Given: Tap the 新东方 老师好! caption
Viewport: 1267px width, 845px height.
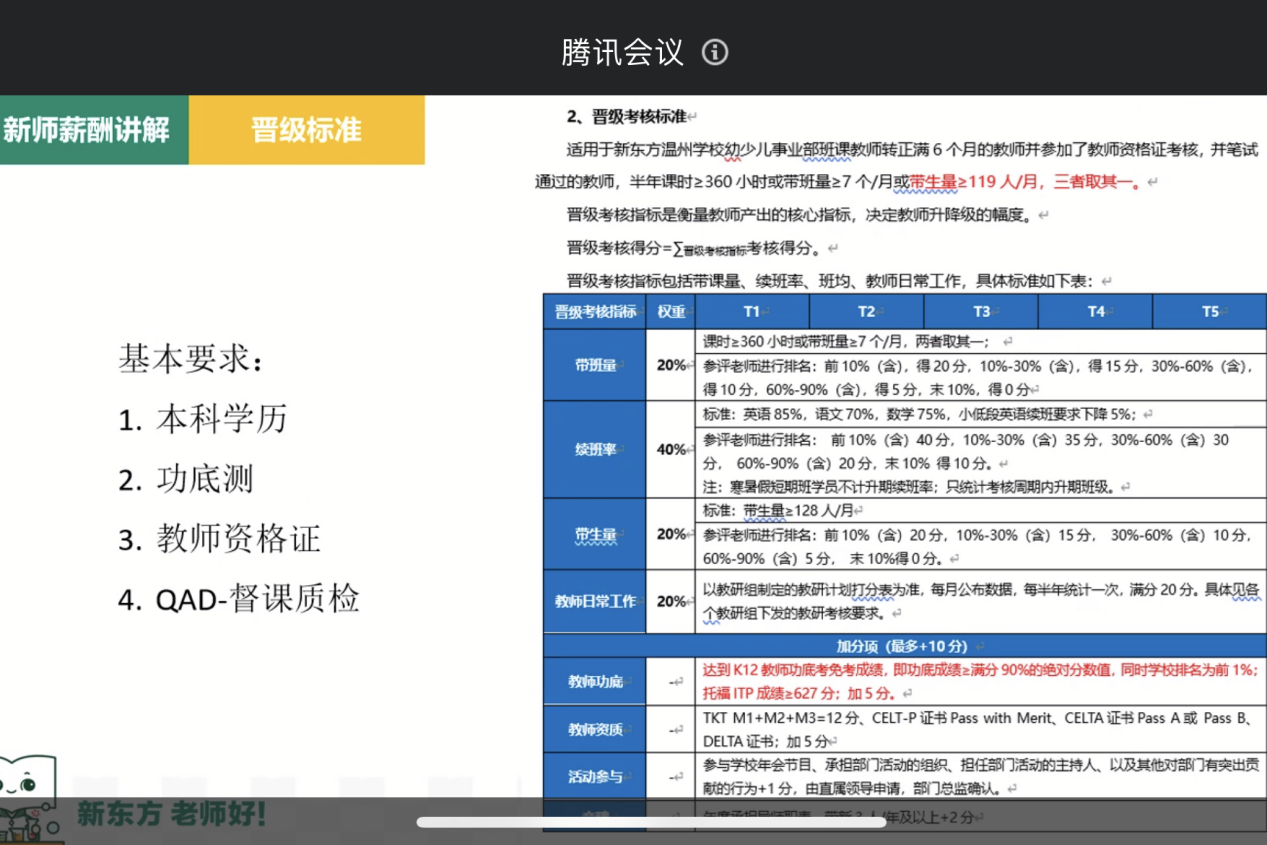Looking at the screenshot, I should [172, 813].
